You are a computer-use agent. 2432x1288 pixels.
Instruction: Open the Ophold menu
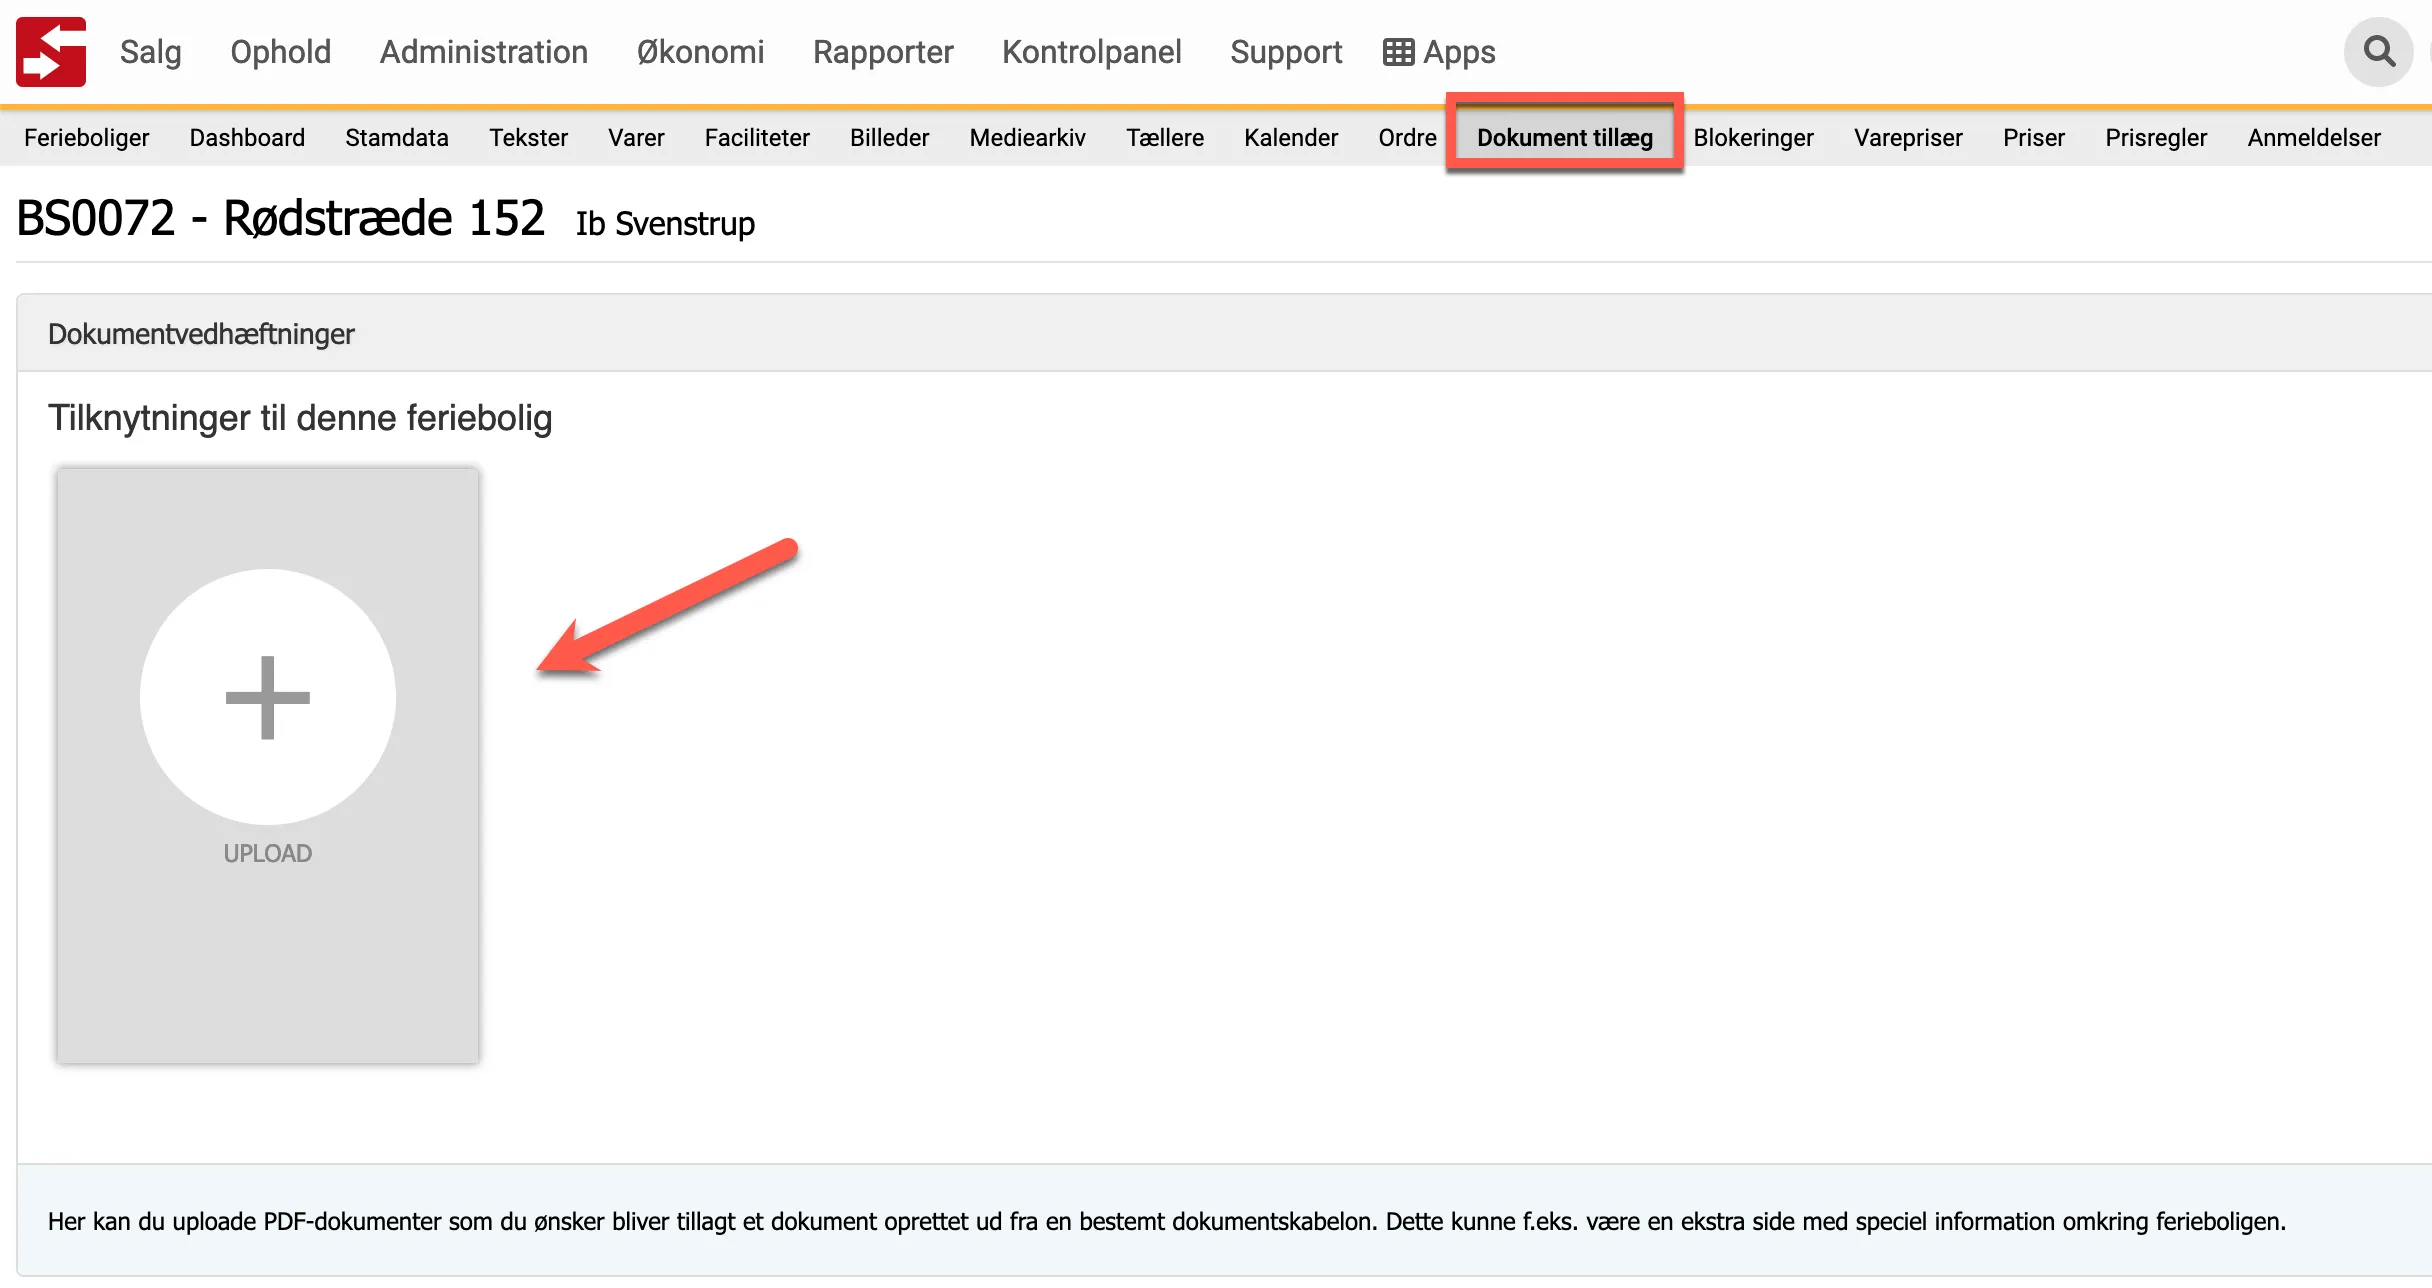point(280,51)
